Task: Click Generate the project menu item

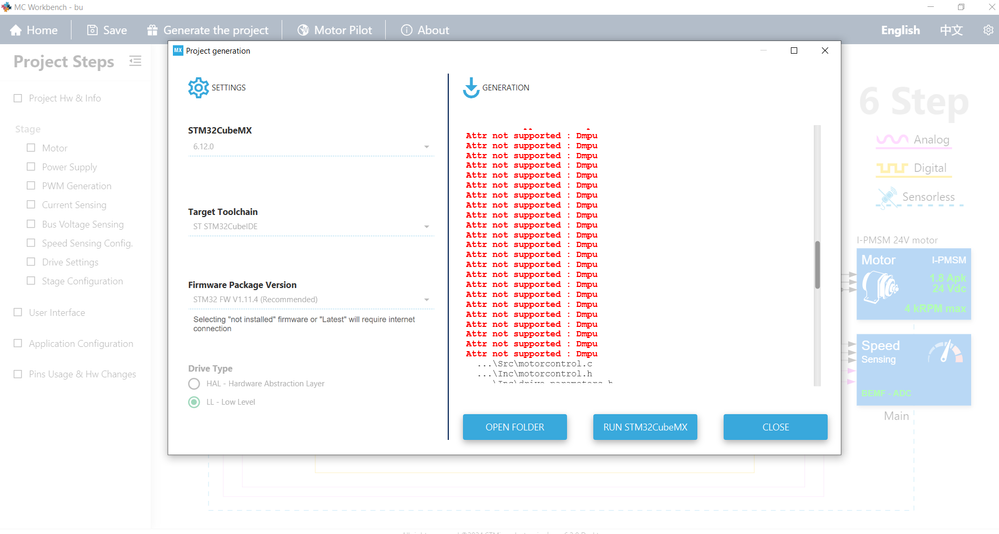Action: point(208,30)
